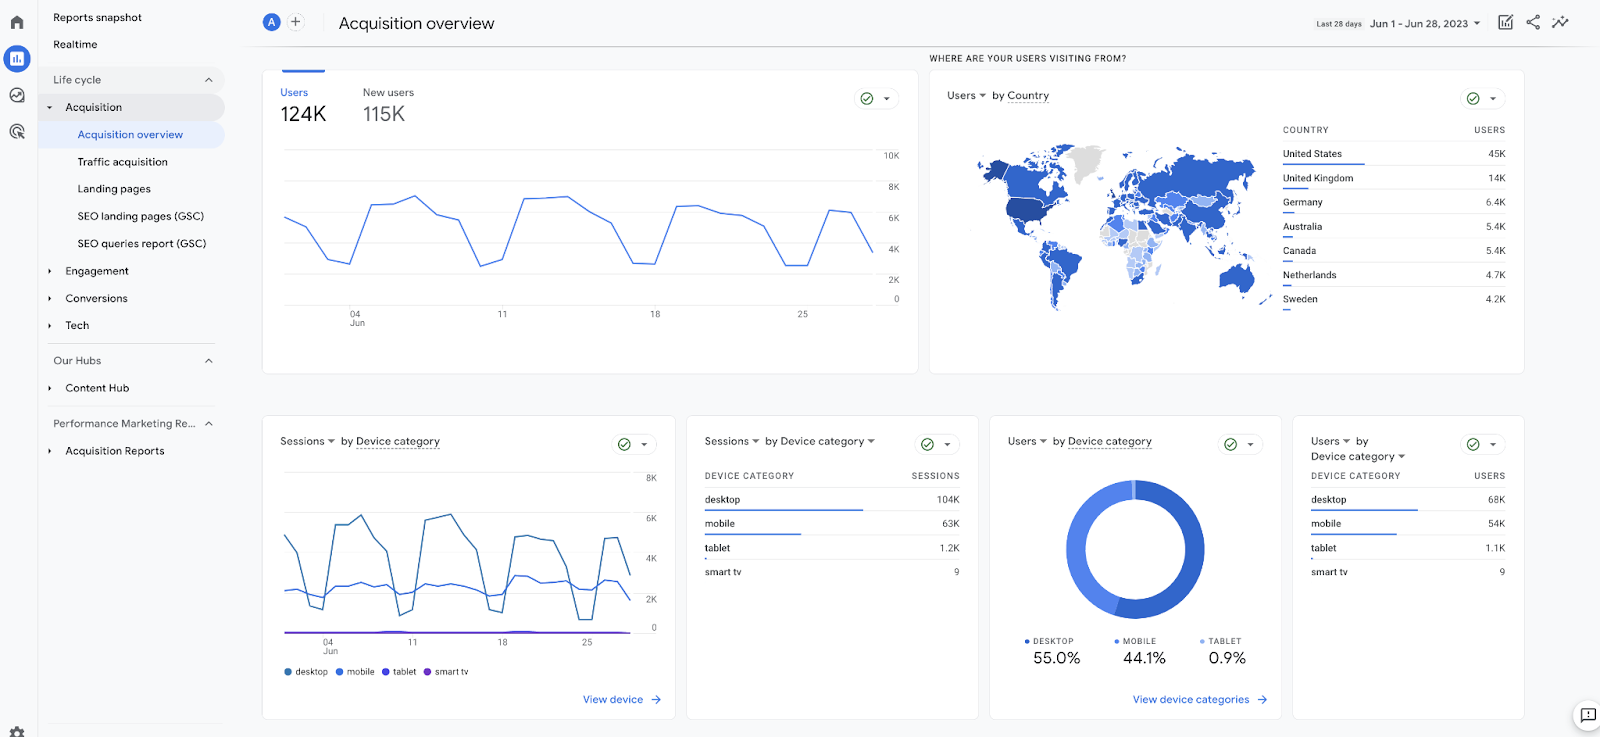Click green check on Users donut card
This screenshot has width=1600, height=737.
pyautogui.click(x=1231, y=444)
